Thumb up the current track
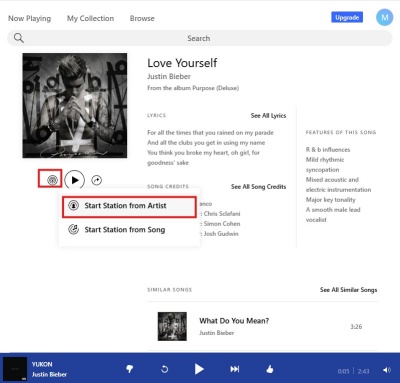The width and height of the screenshot is (400, 383). 270,369
